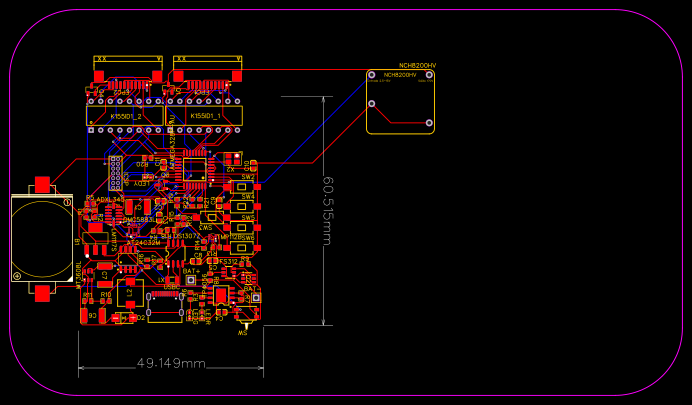Select the C10 capacitor near the crystal

tap(253, 165)
